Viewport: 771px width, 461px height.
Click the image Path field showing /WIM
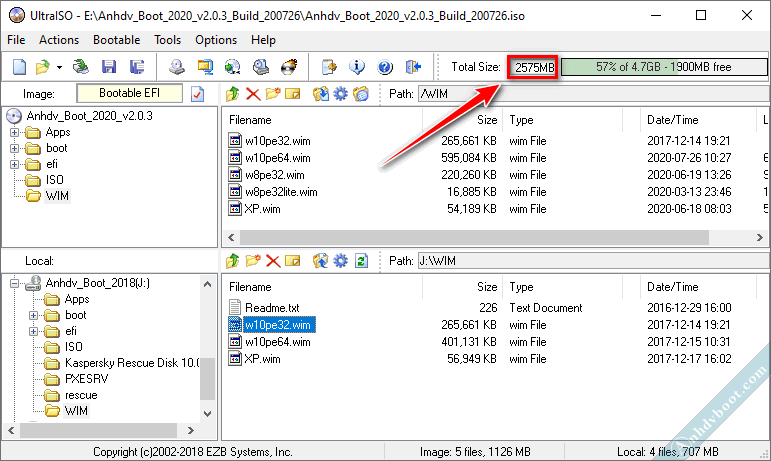(593, 93)
